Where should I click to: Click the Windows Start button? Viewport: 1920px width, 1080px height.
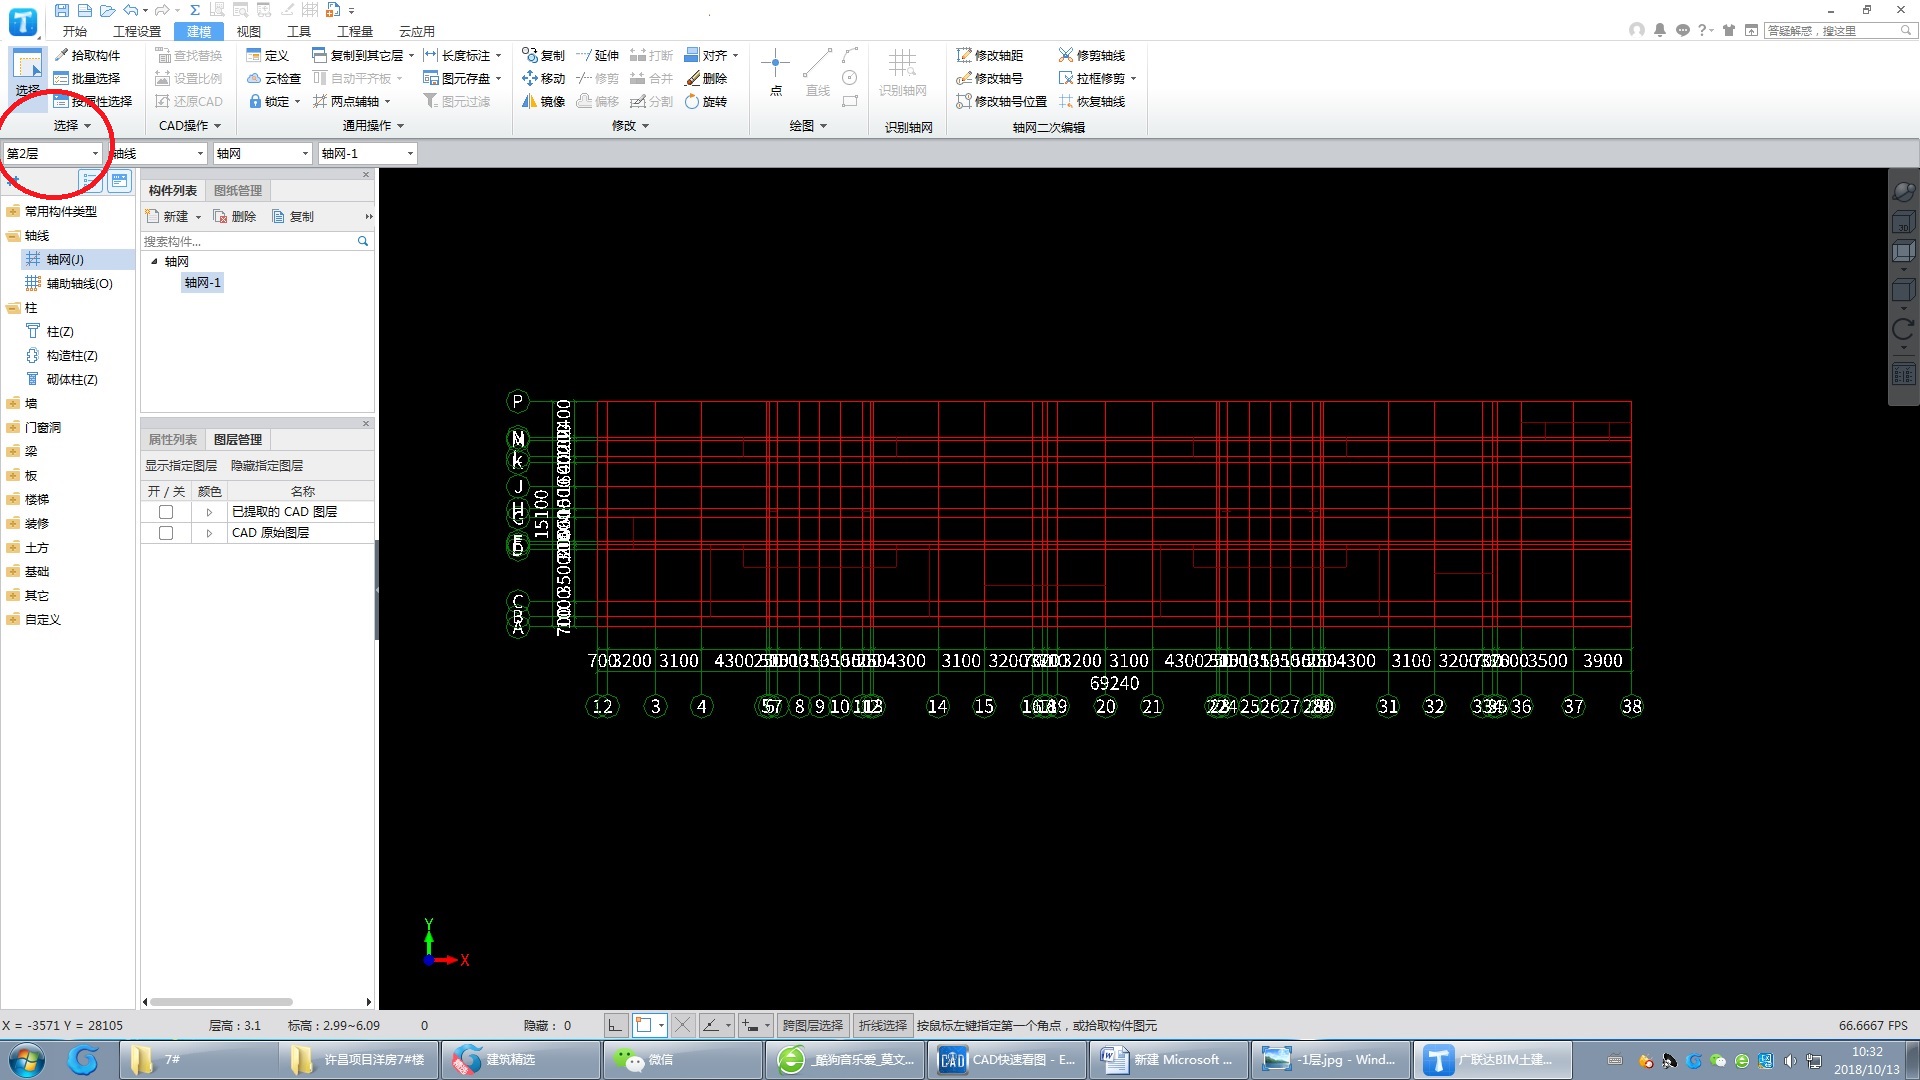point(27,1059)
